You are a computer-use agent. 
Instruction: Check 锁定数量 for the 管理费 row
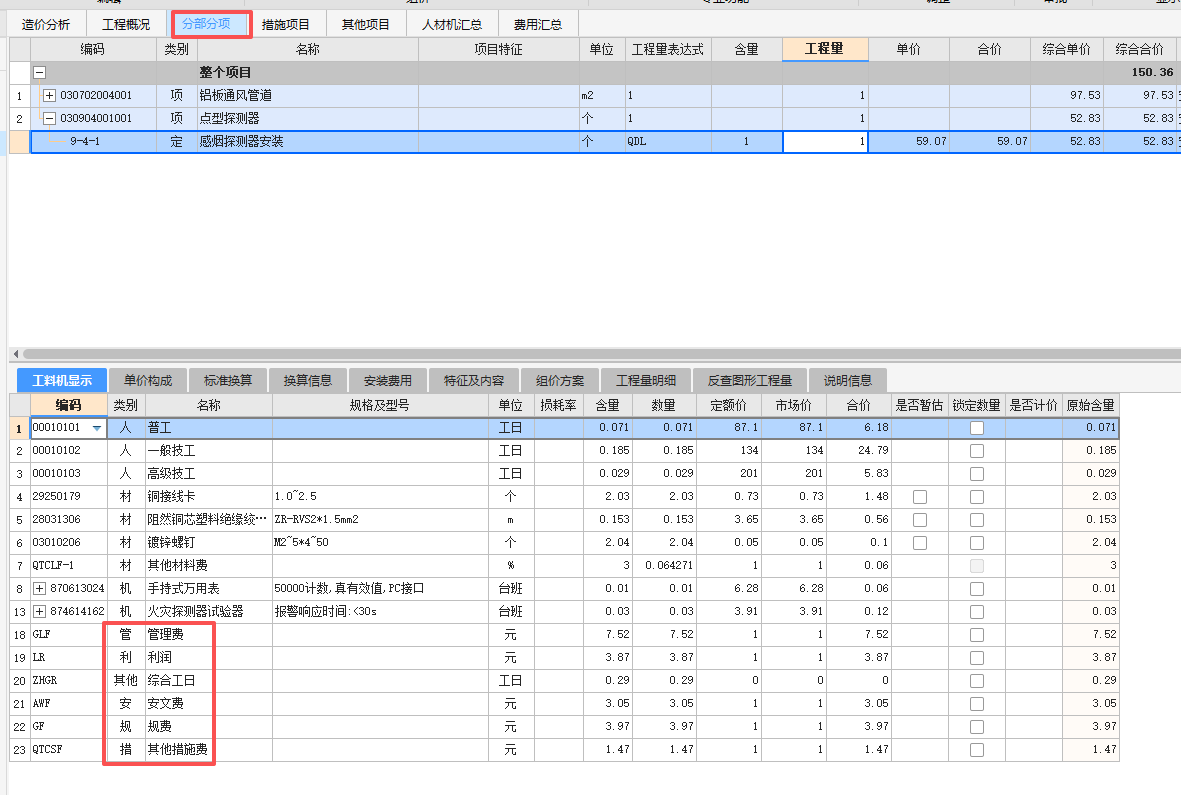[975, 634]
